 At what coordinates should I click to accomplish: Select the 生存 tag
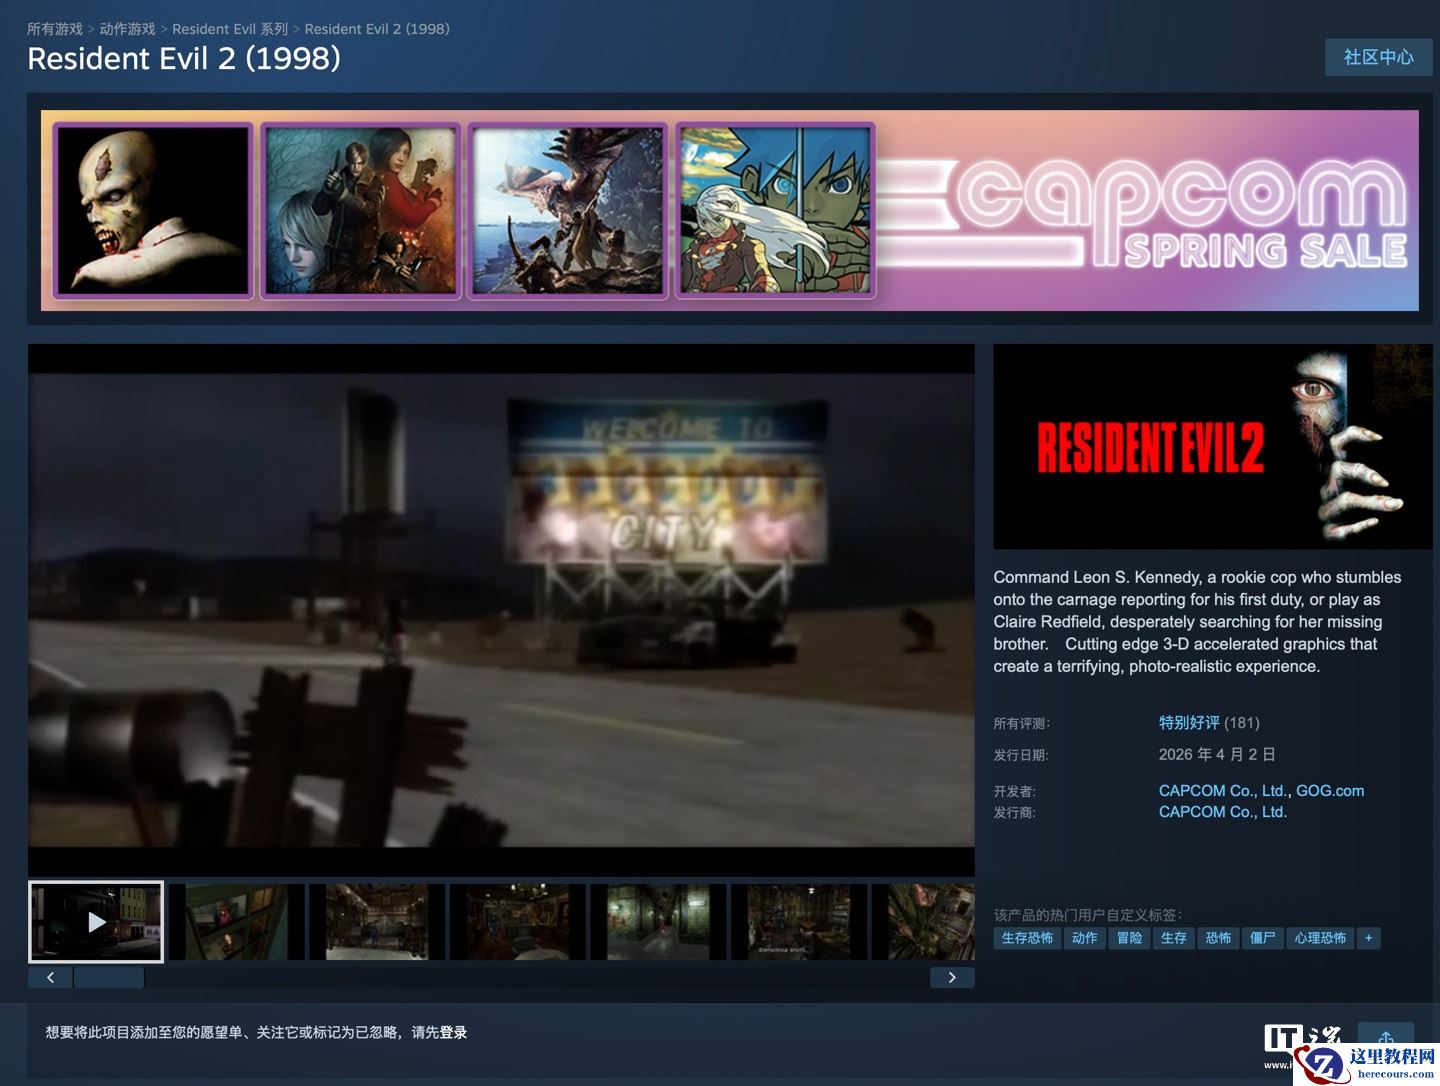[x=1174, y=938]
